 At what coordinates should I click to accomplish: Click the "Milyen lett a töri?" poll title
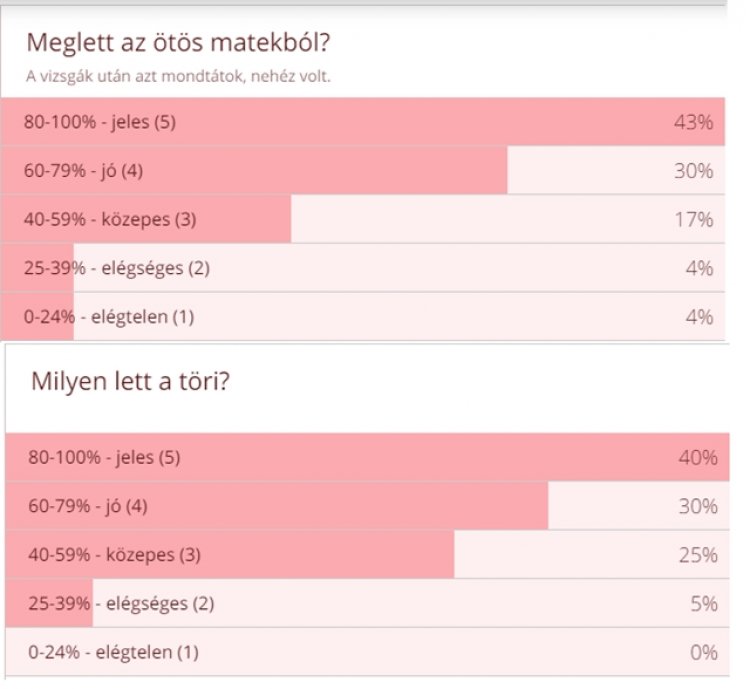click(130, 382)
